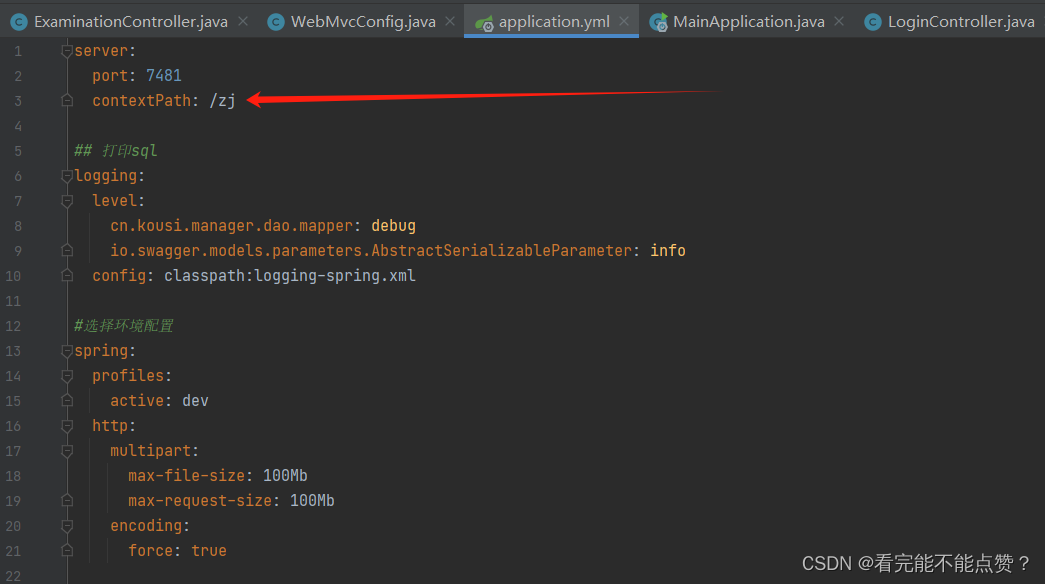
Task: Click the profiles key
Action: (128, 376)
